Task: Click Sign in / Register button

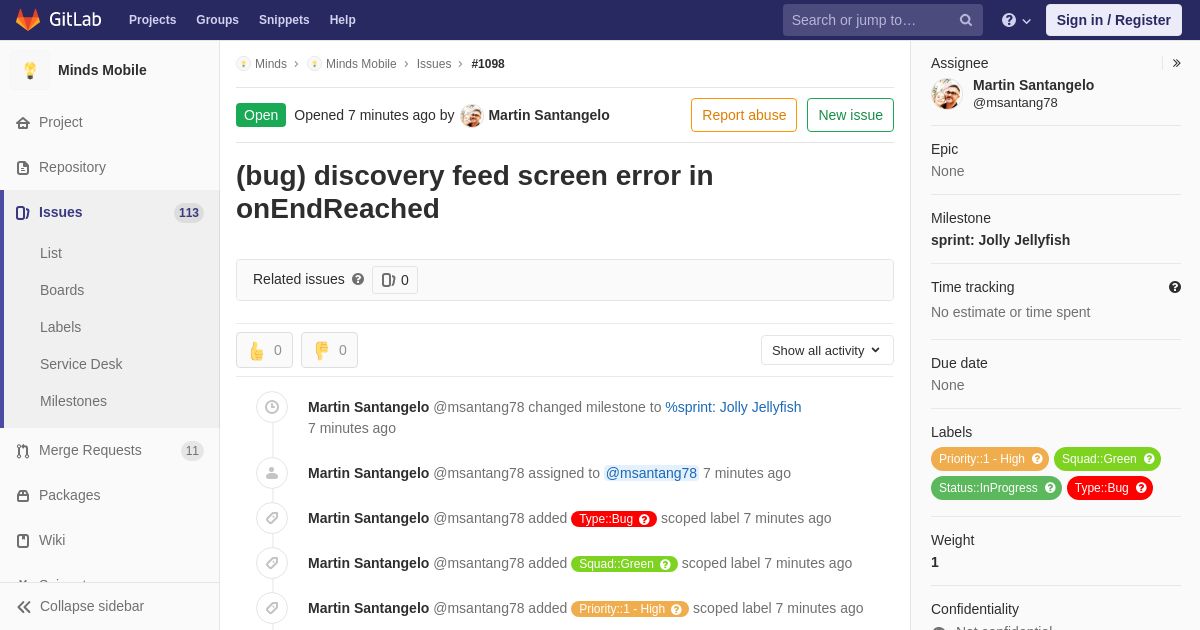Action: [x=1113, y=20]
